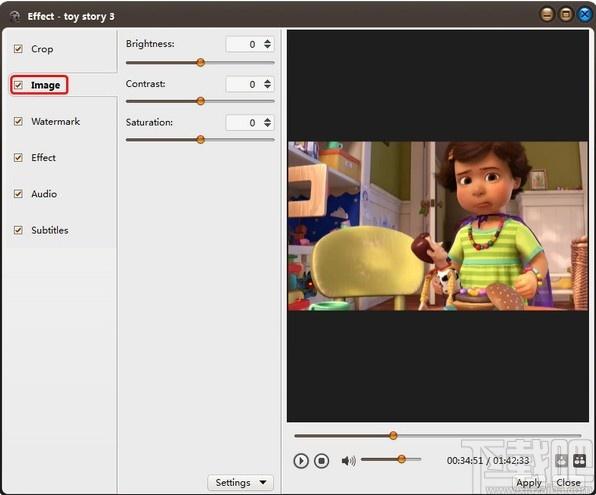Click the grayed preview mode icon
The image size is (596, 495).
click(561, 461)
